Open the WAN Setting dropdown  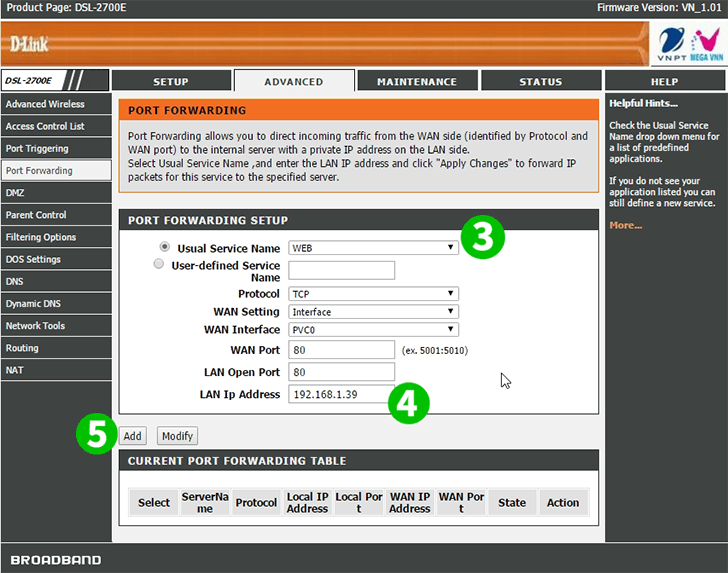[x=373, y=312]
